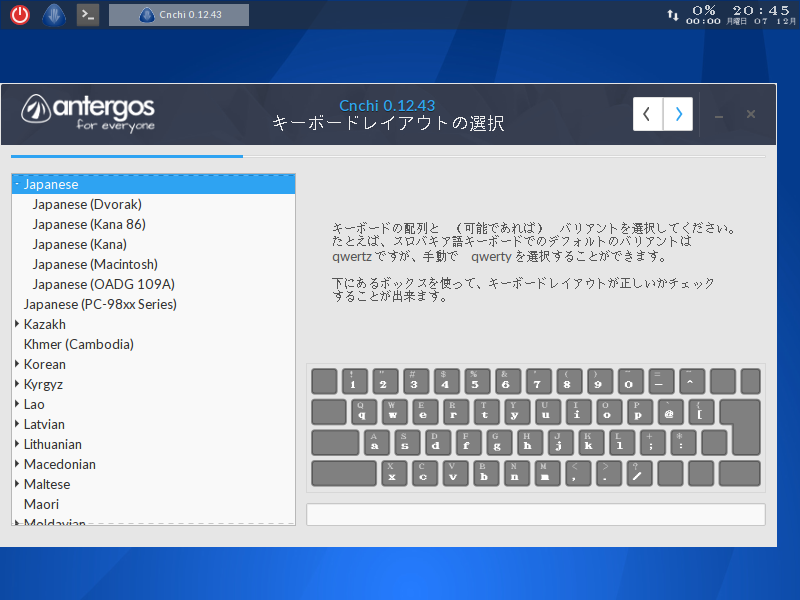Open the terminal from the top panel
The image size is (800, 600).
(x=87, y=14)
